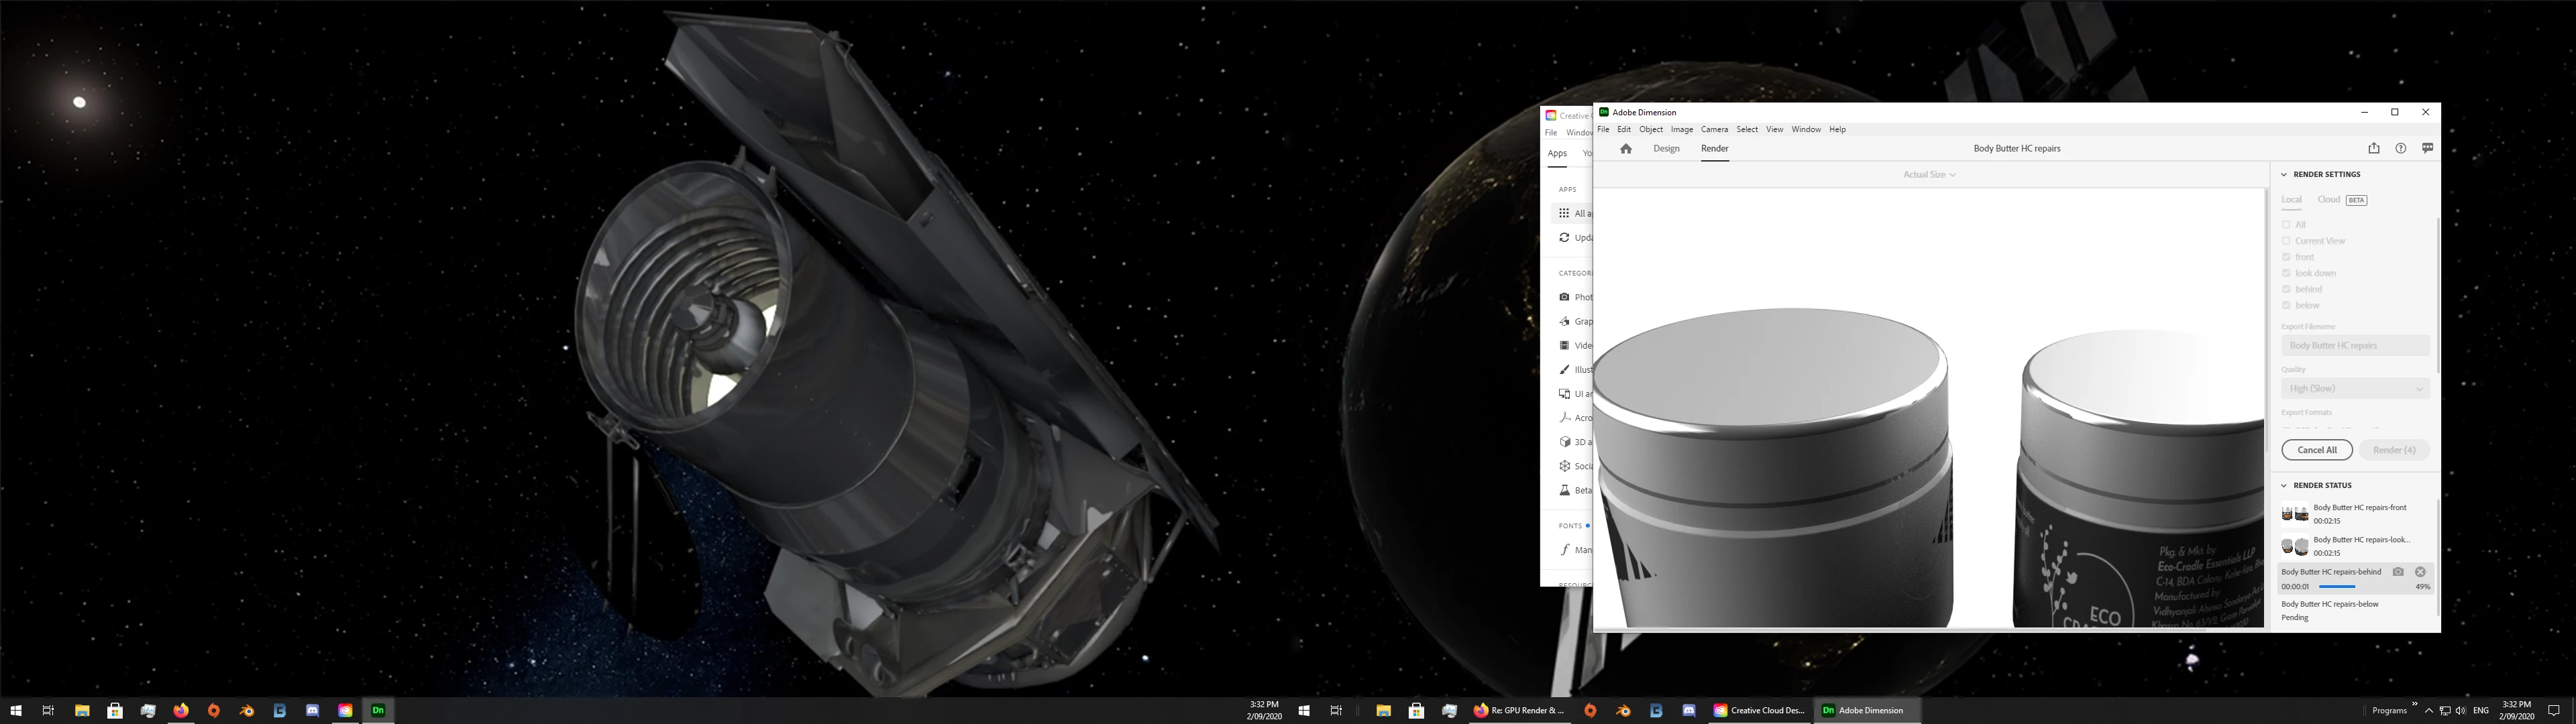Click the Cancel All button

point(2317,450)
